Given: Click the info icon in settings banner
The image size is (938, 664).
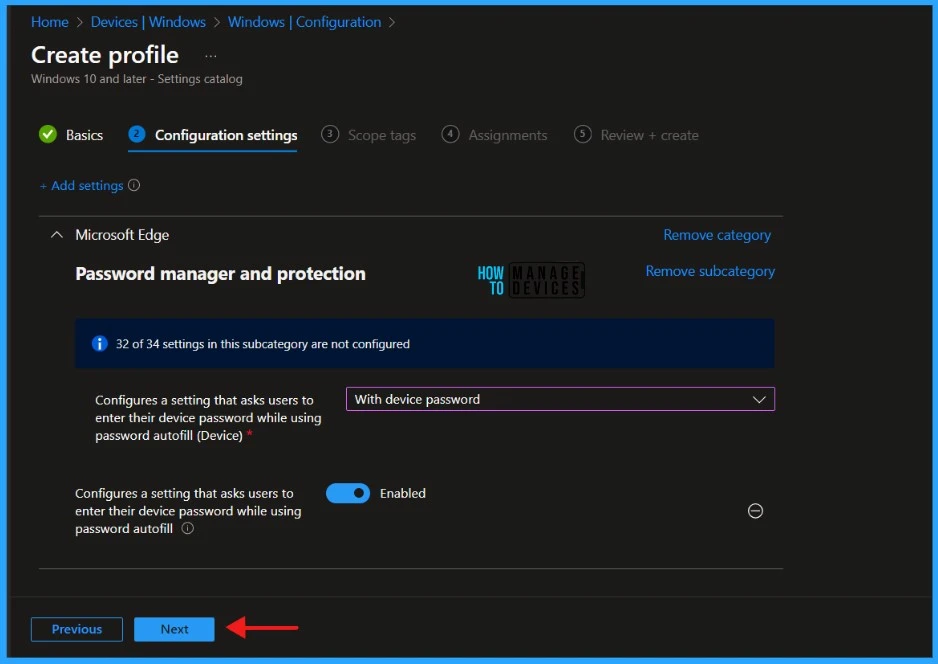Looking at the screenshot, I should (99, 343).
